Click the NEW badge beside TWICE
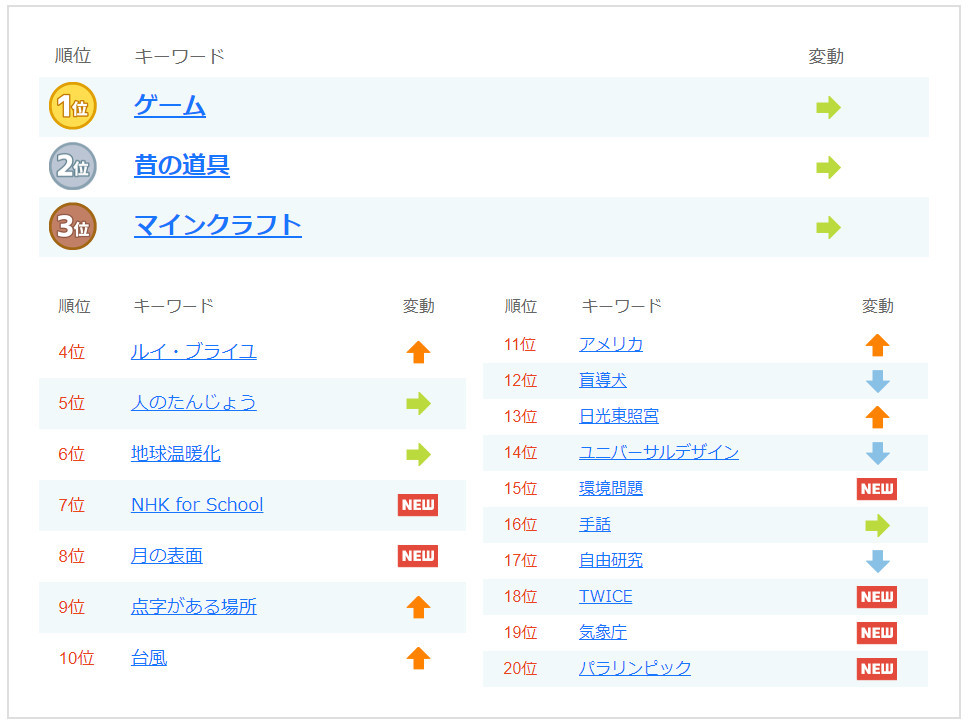 pos(876,597)
